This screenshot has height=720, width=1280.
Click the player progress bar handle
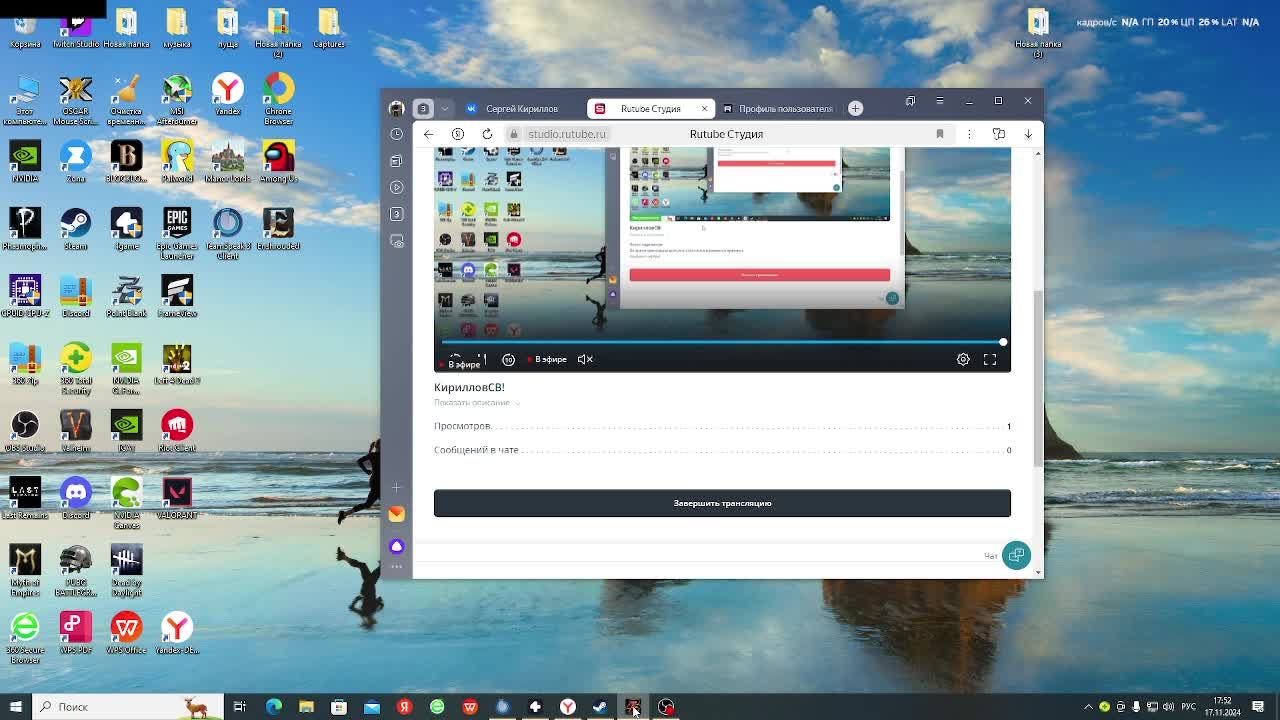(1002, 342)
